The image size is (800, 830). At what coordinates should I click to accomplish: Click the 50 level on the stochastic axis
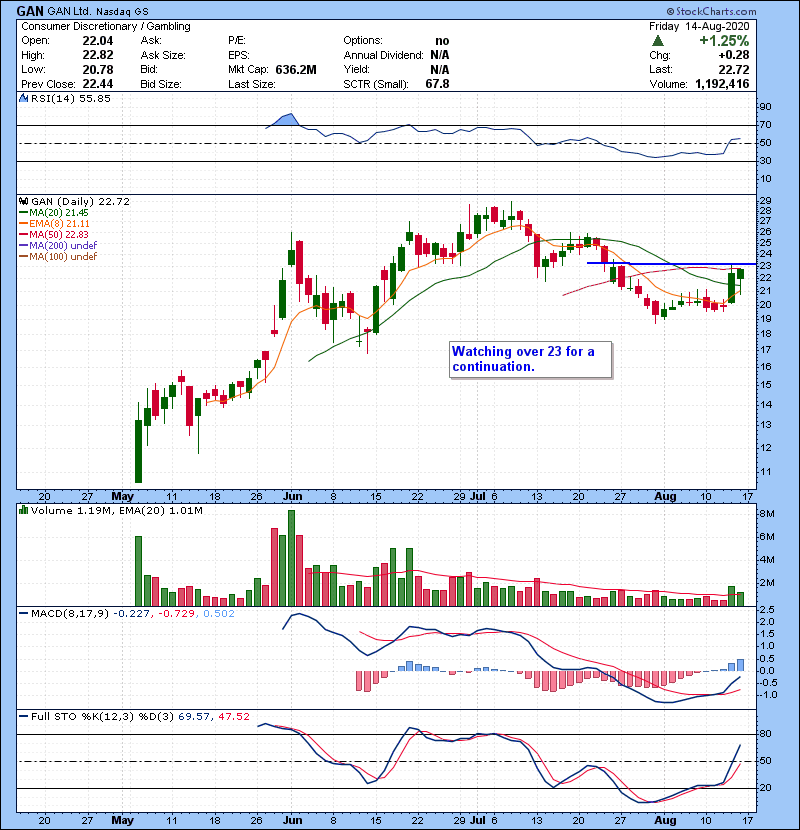(x=766, y=761)
